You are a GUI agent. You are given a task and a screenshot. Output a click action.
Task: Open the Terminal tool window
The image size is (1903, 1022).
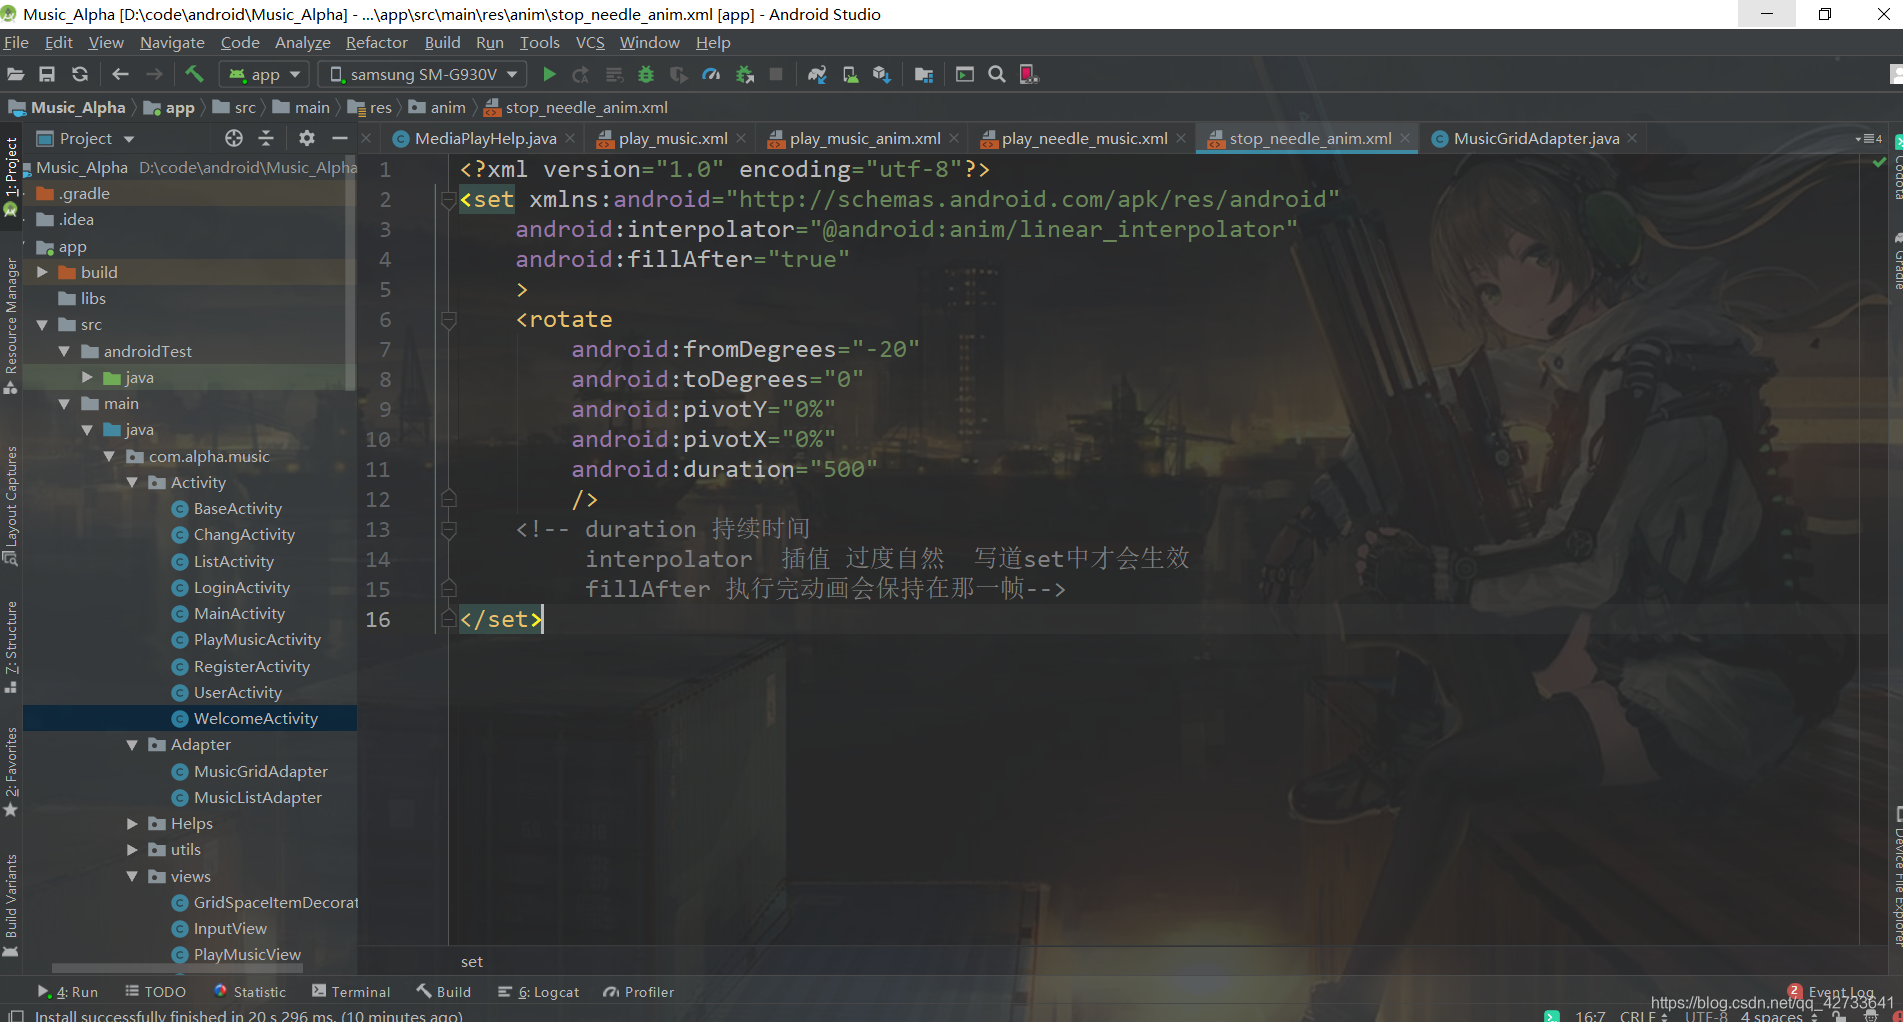(351, 992)
